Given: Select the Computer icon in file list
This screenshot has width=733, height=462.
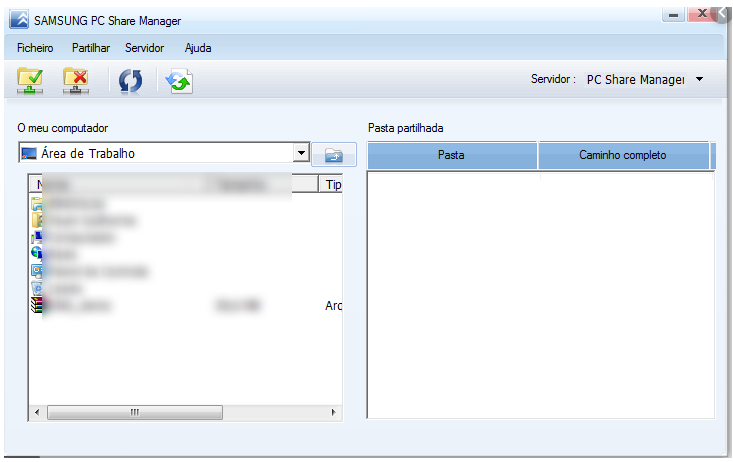Looking at the screenshot, I should (37, 237).
